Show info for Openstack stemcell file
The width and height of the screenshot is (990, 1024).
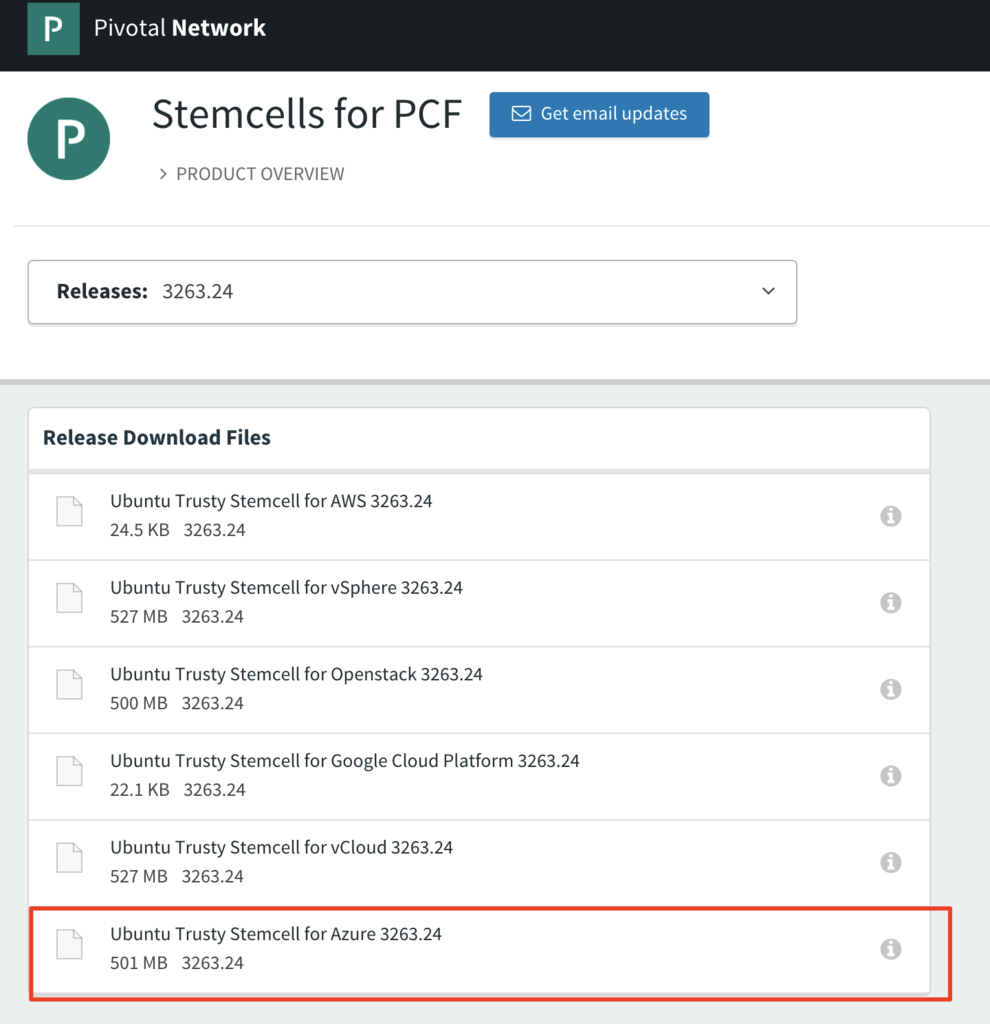click(x=890, y=689)
